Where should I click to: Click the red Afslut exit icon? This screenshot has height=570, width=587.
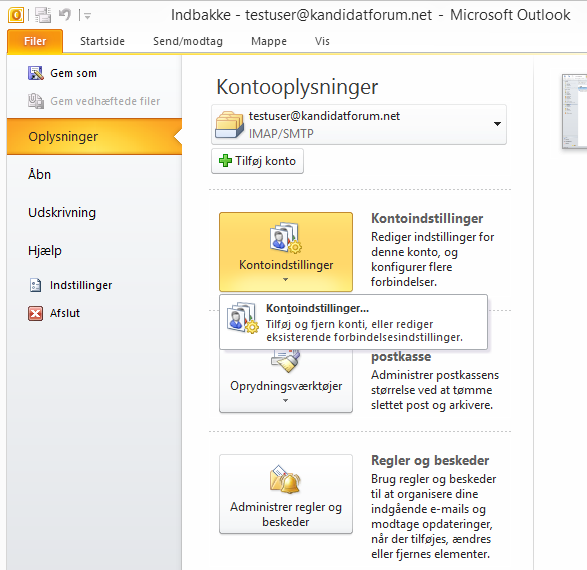[x=36, y=313]
